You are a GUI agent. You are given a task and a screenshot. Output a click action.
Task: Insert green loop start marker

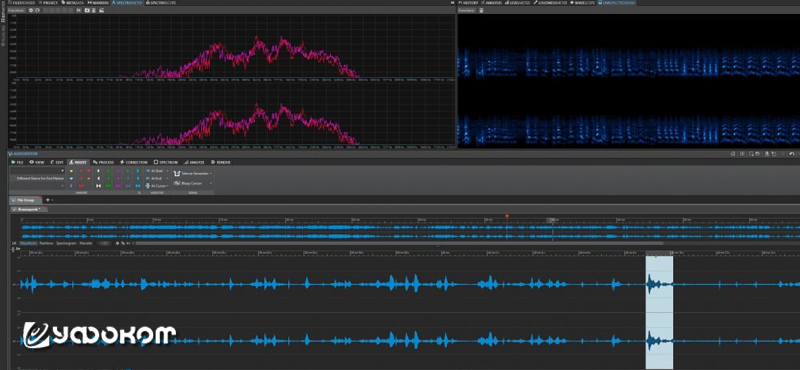pyautogui.click(x=108, y=170)
